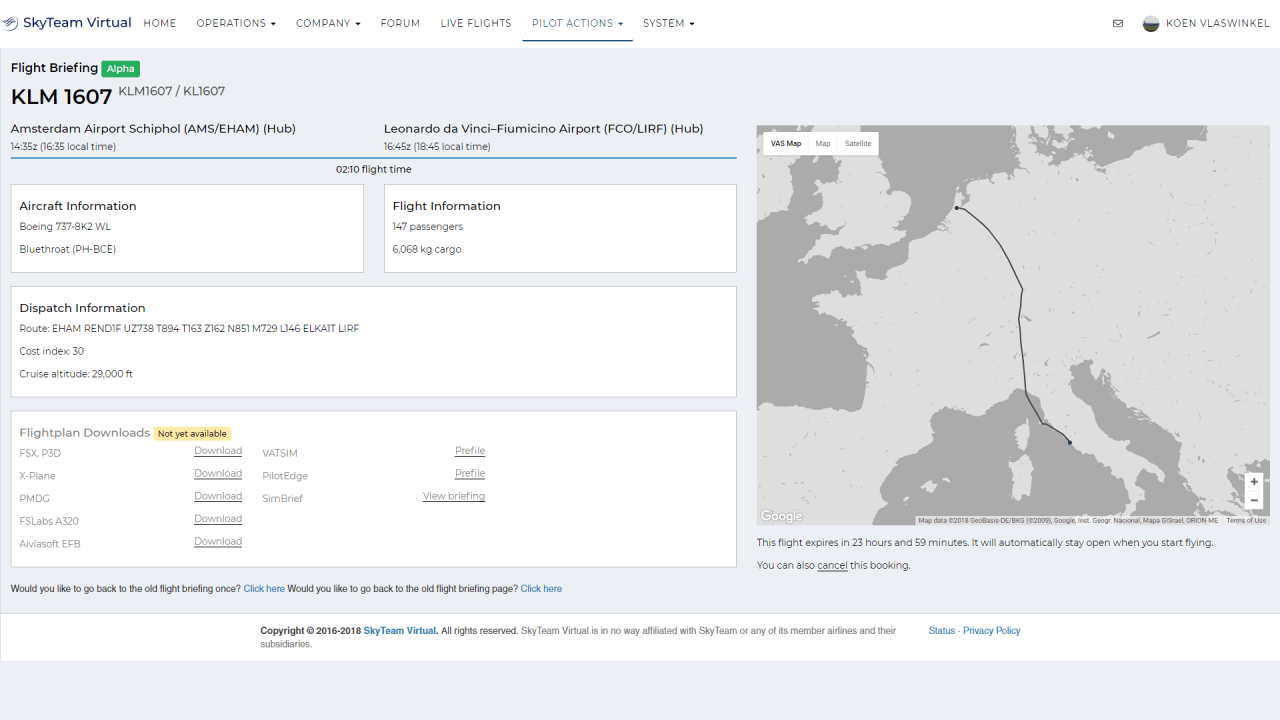The width and height of the screenshot is (1280, 720).
Task: Download the FSLabs A320 flightplan
Action: click(x=218, y=519)
